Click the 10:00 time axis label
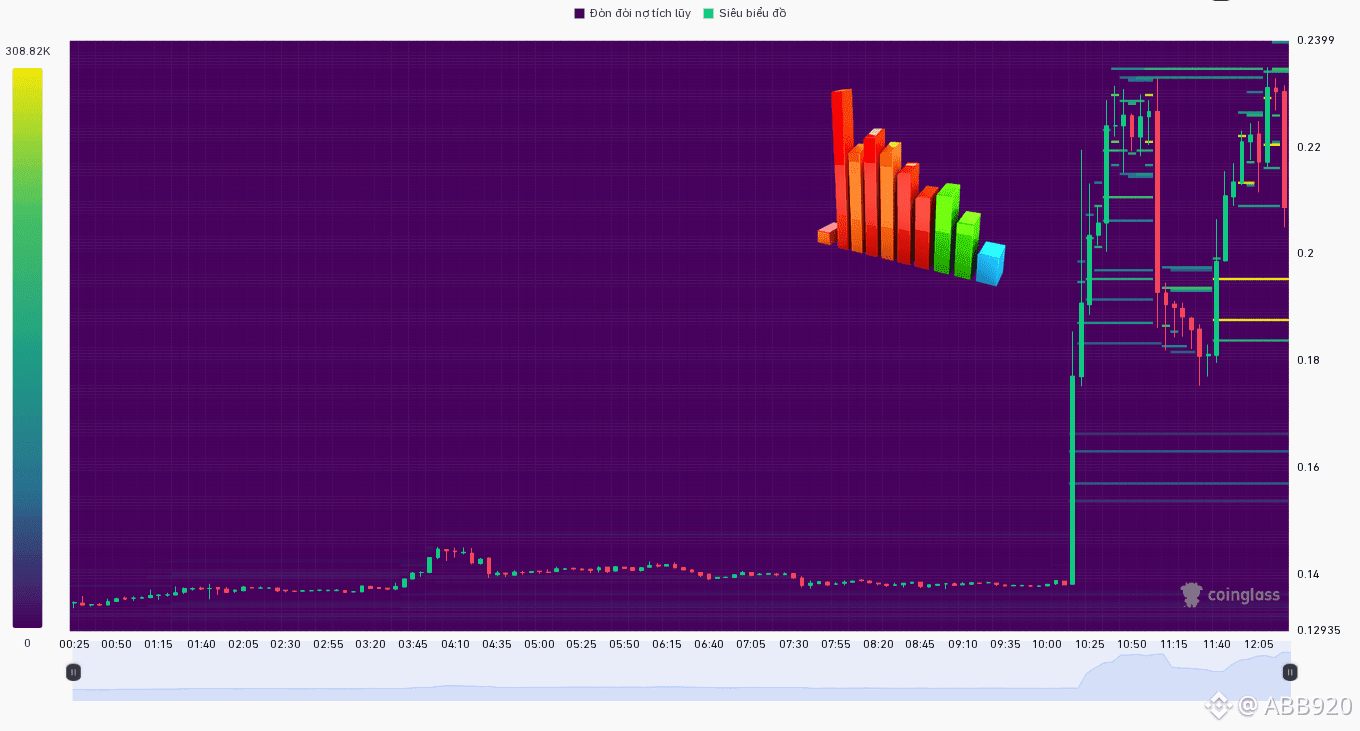1360x731 pixels. coord(1047,644)
